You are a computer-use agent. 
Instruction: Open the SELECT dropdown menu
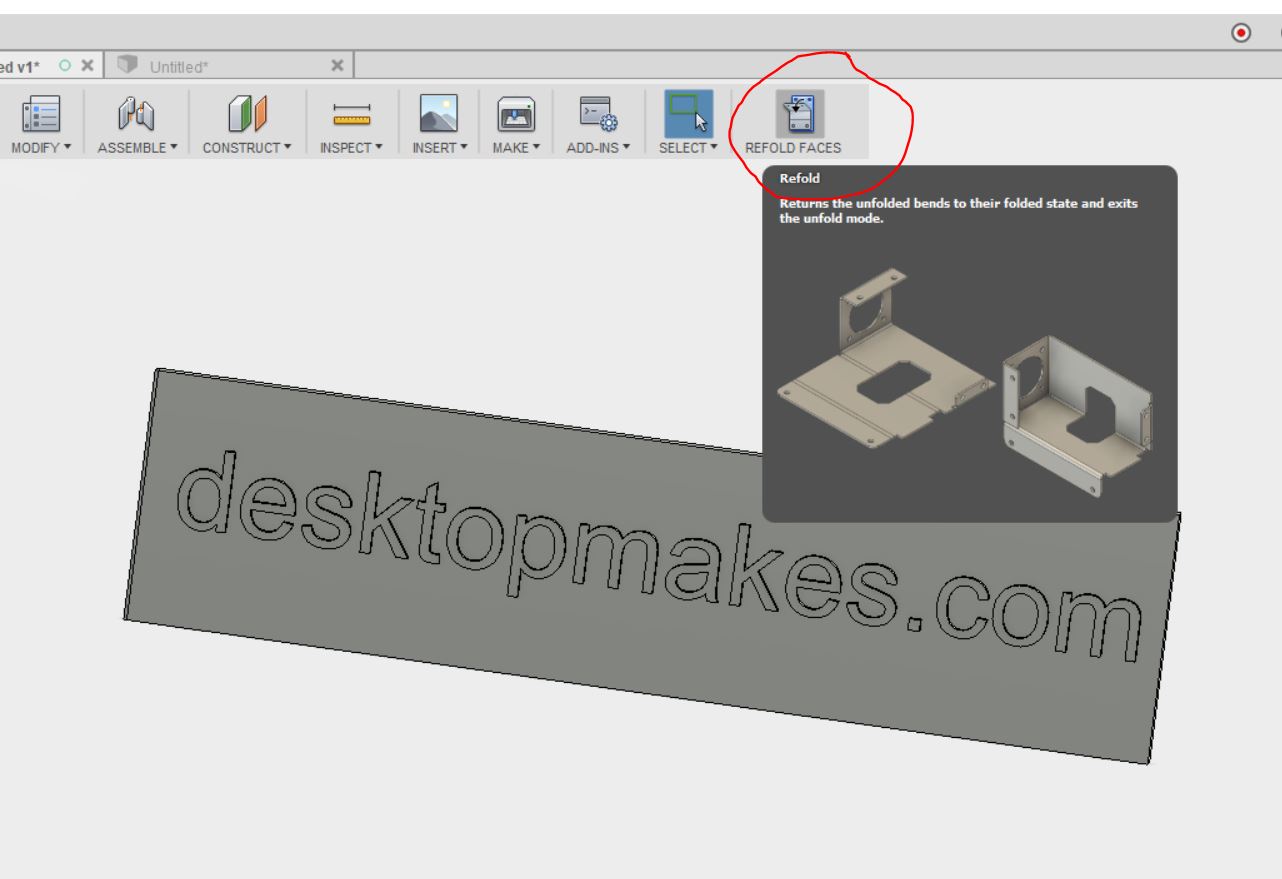click(689, 148)
